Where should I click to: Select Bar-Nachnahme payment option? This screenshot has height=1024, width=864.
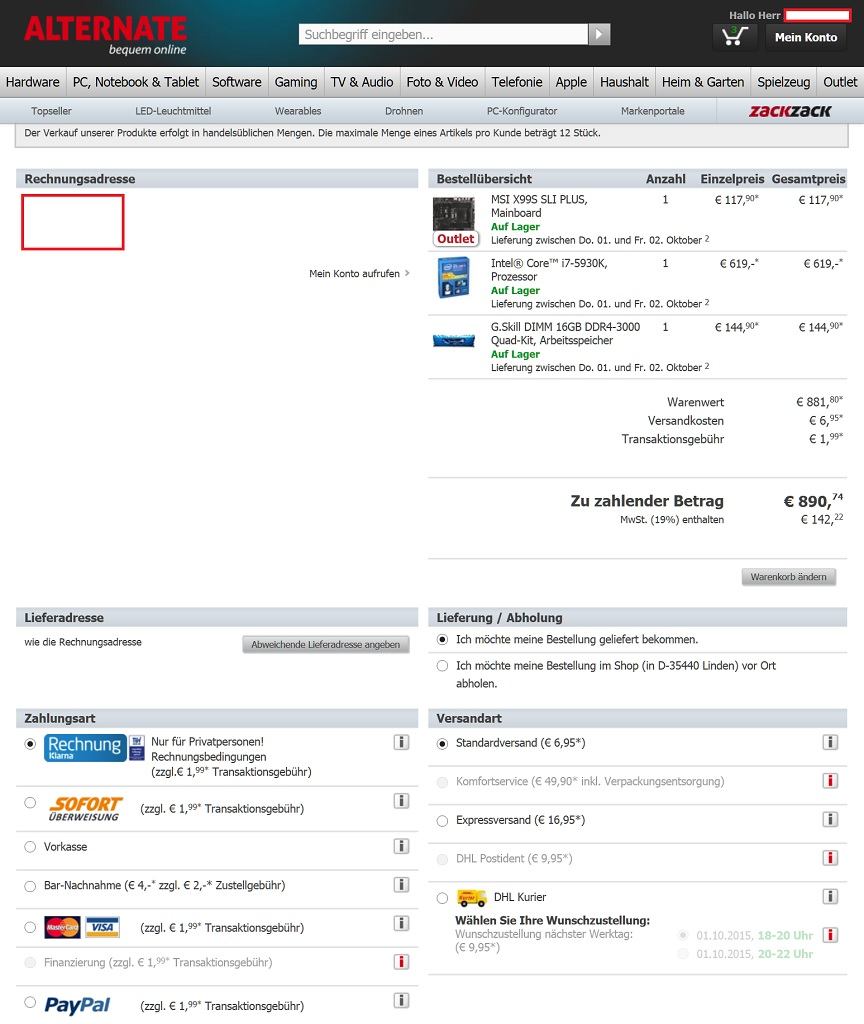click(30, 886)
